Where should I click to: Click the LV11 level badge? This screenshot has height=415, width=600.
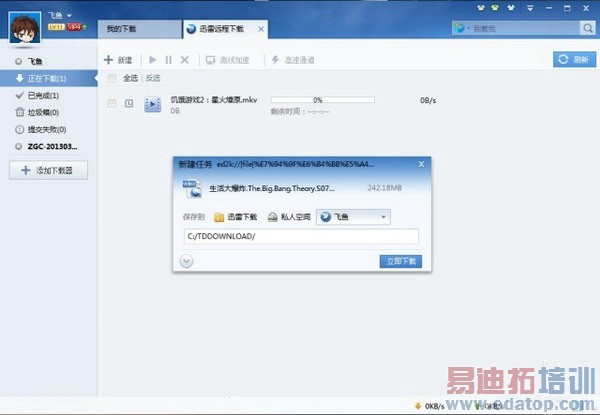tap(56, 27)
